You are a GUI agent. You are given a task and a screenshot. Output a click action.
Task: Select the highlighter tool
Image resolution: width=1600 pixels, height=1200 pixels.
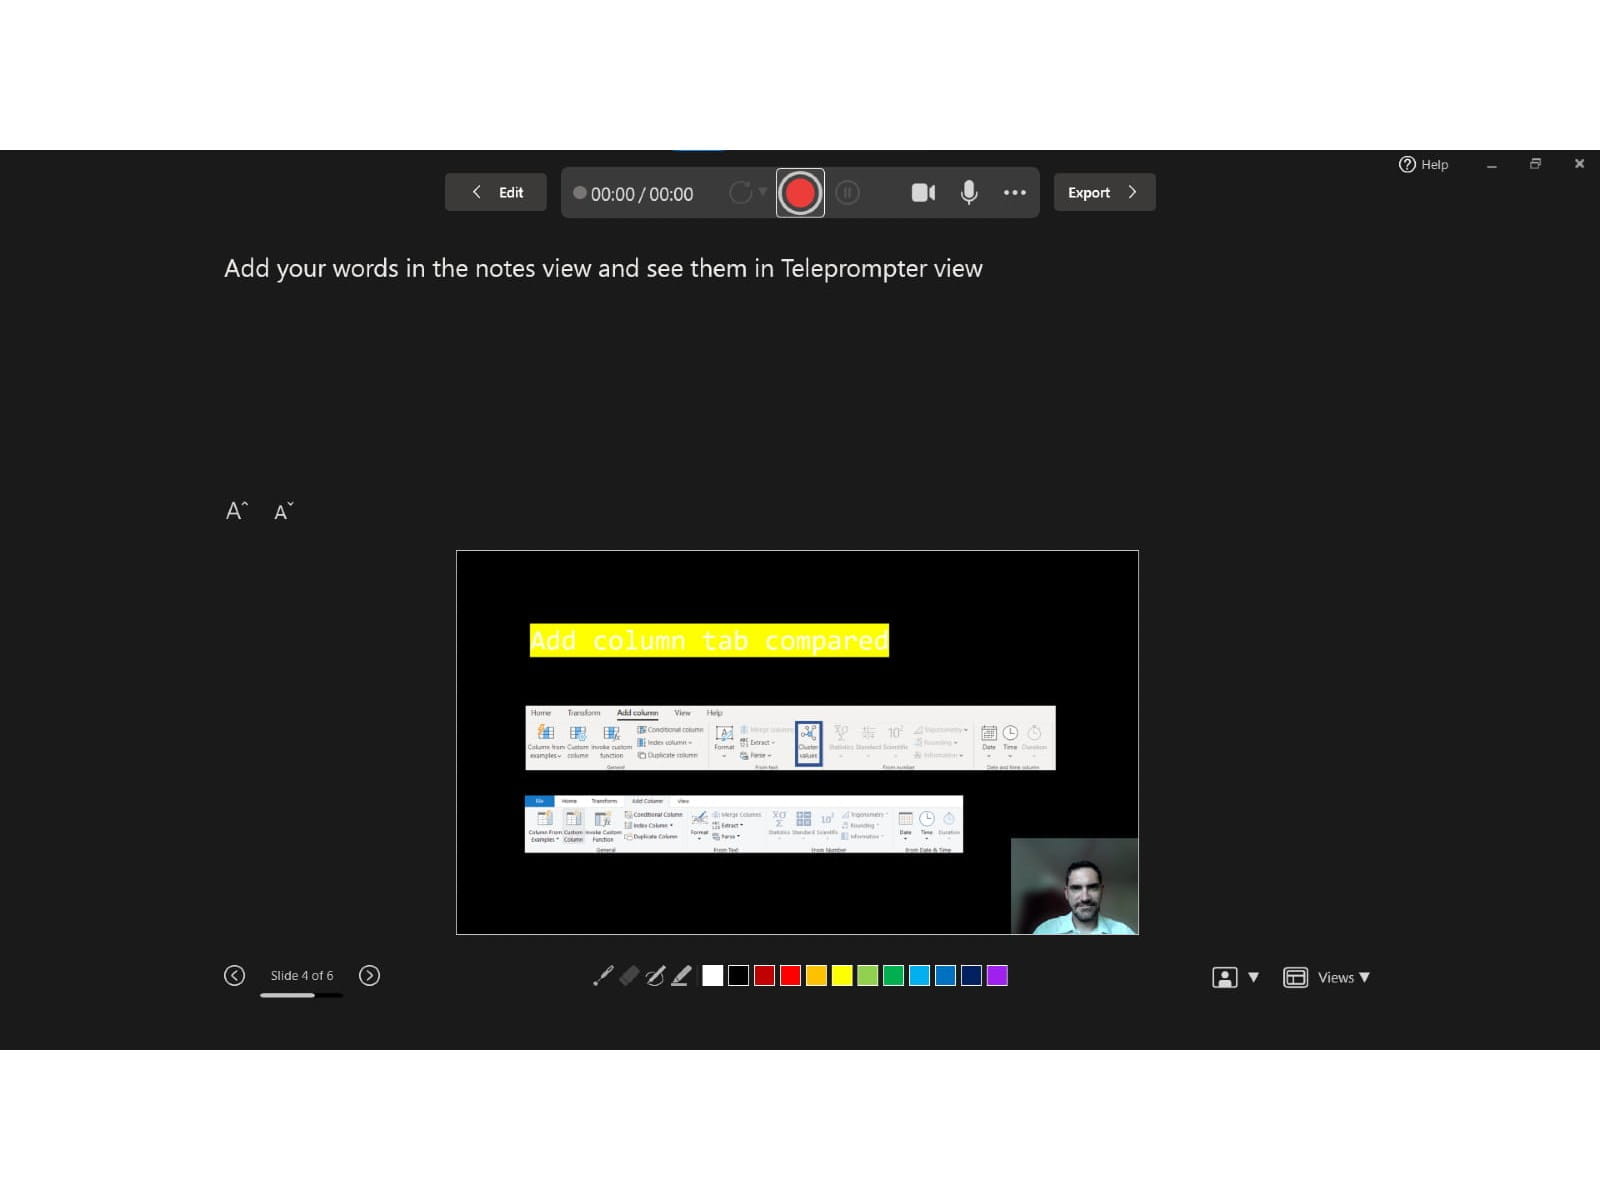[x=681, y=976]
